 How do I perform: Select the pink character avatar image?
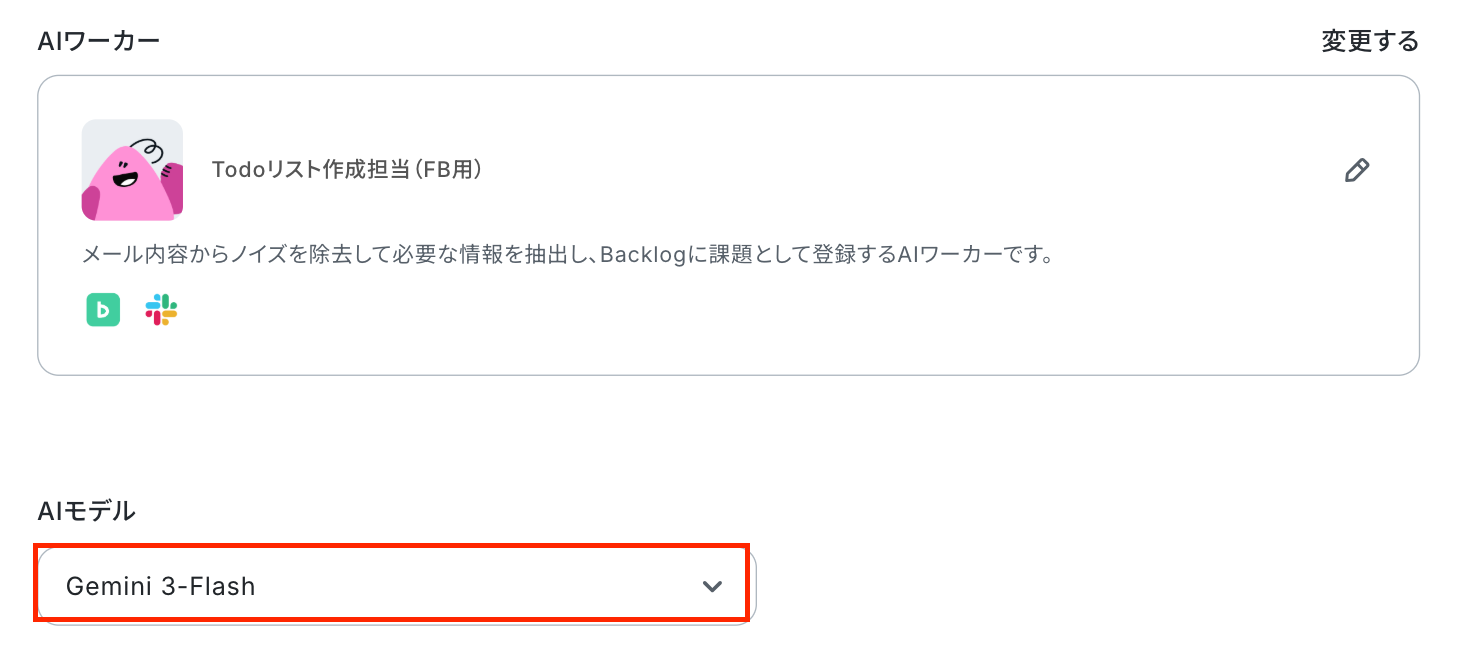[132, 170]
